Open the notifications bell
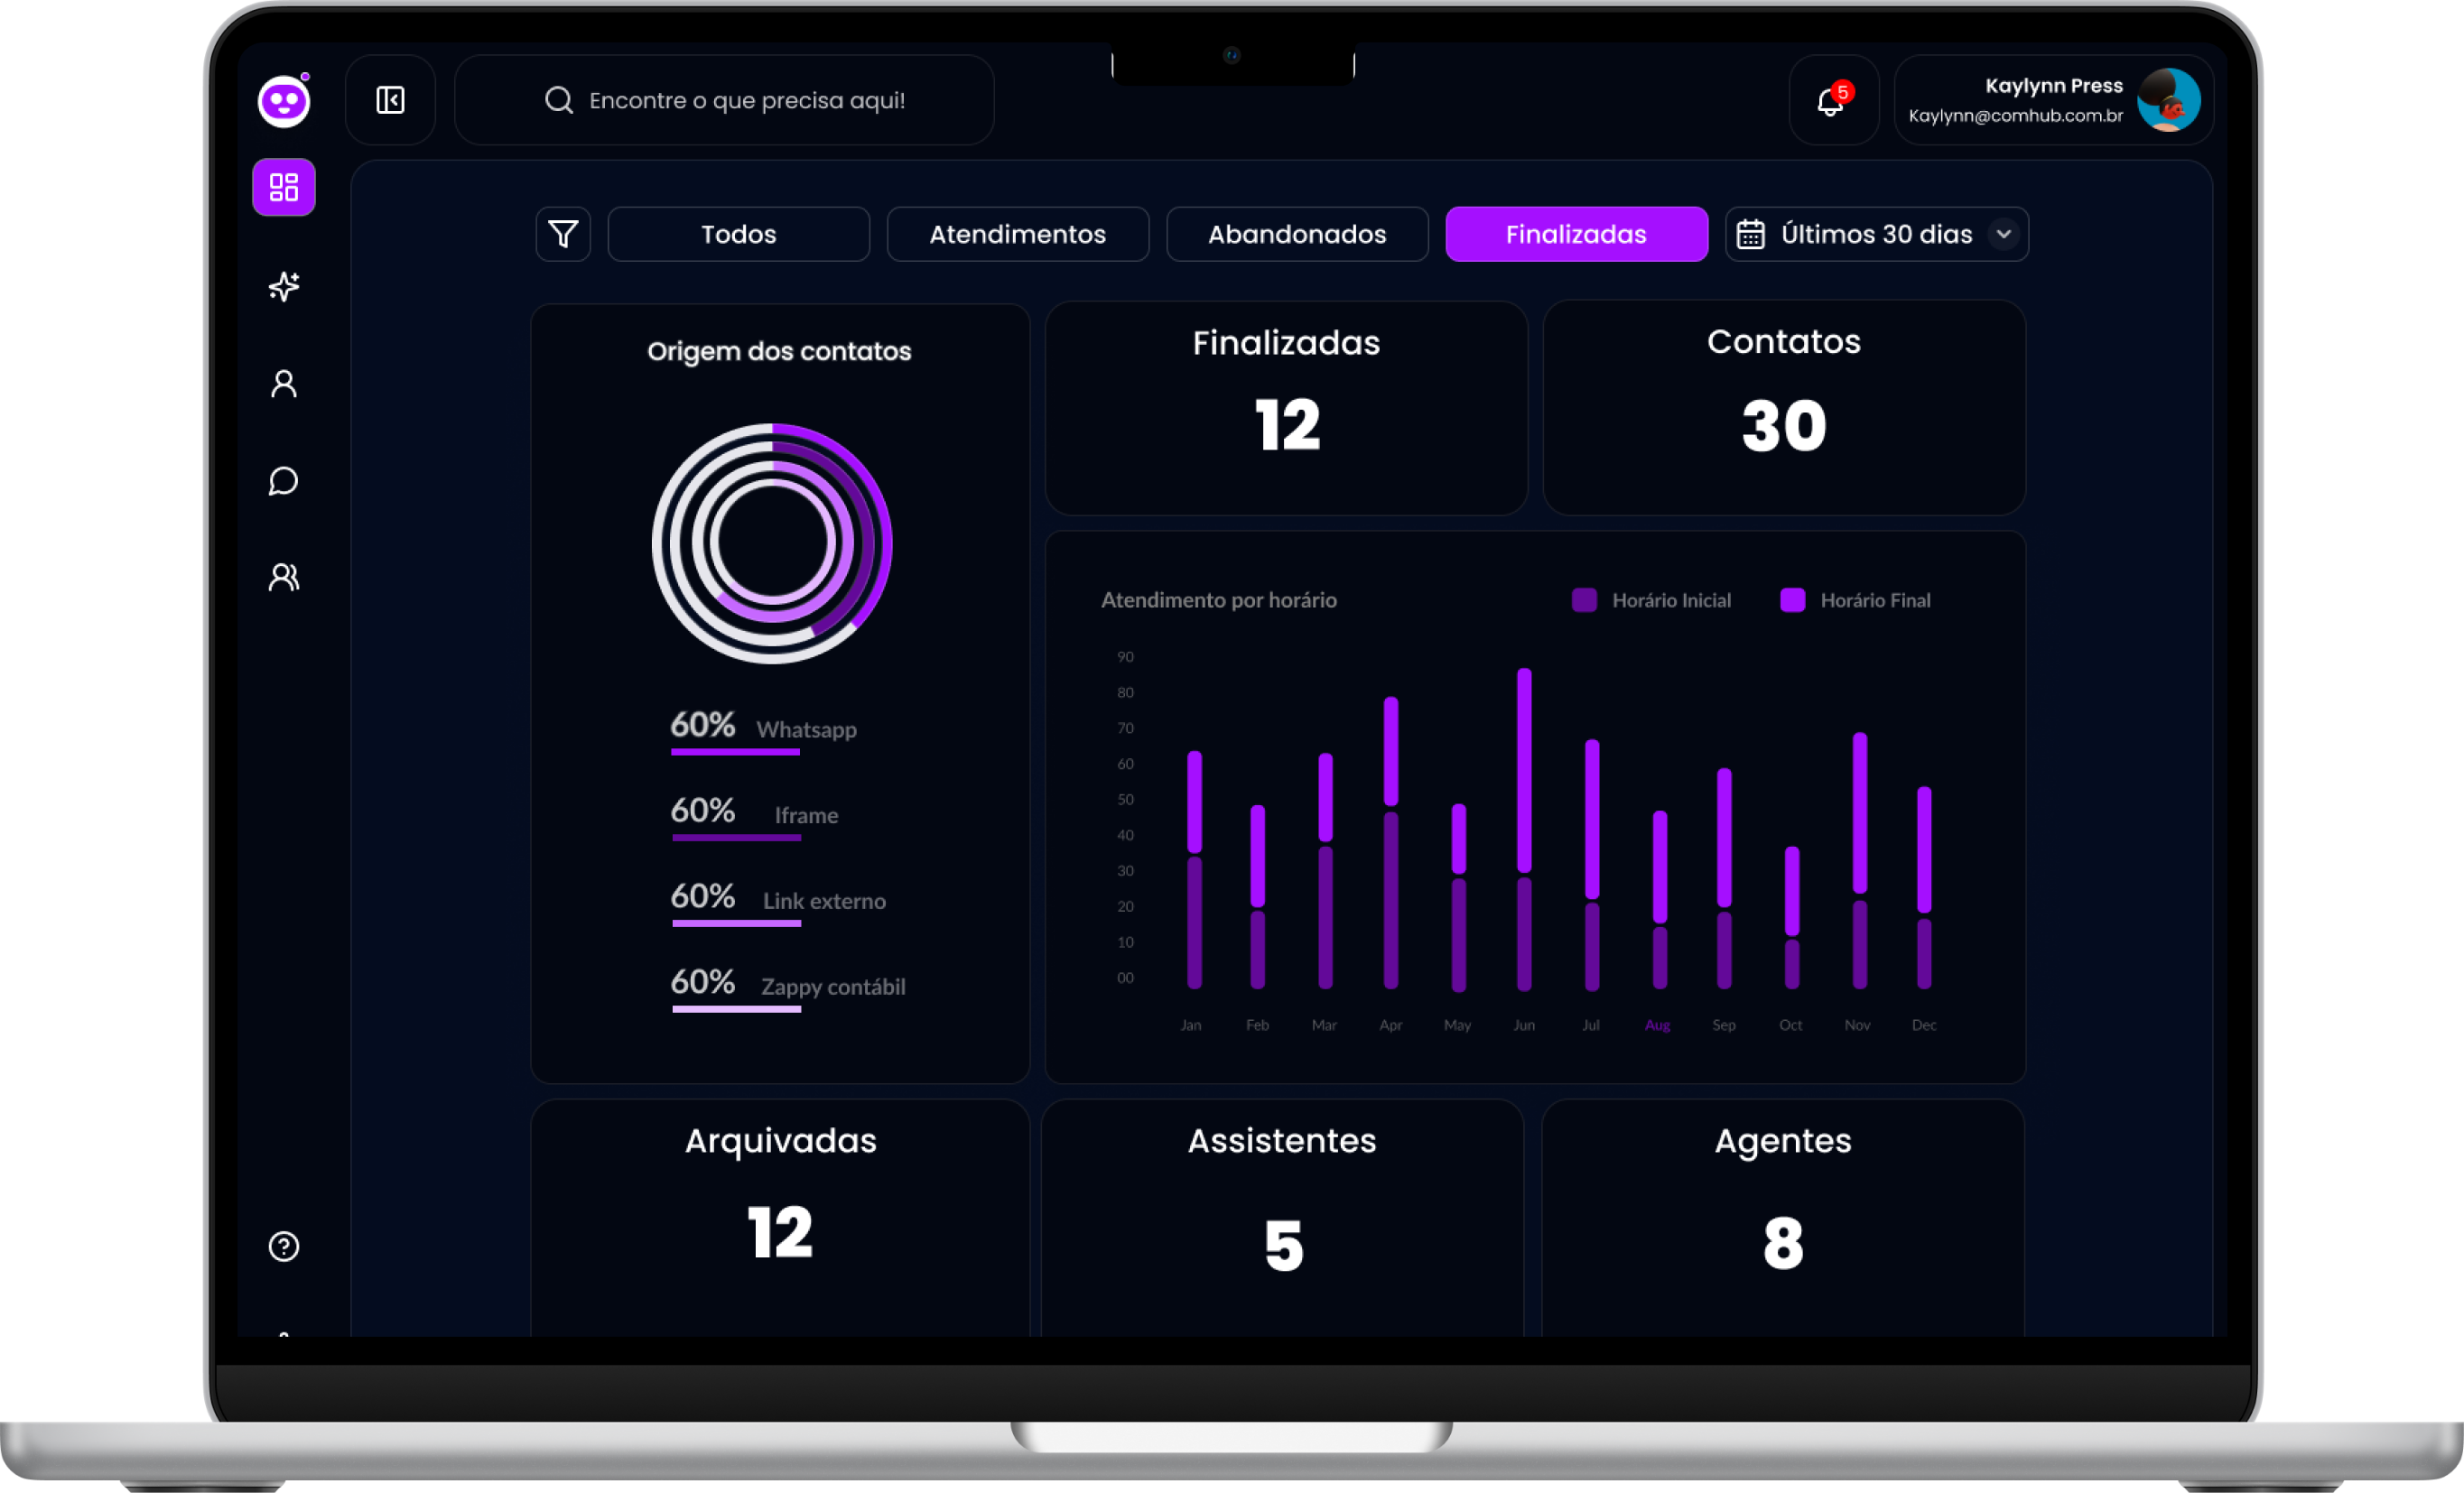The height and width of the screenshot is (1493, 2464). coord(1831,101)
